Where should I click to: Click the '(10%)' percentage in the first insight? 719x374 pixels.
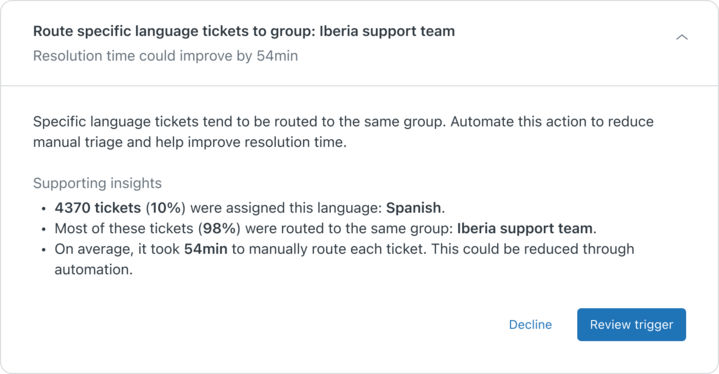coord(166,208)
